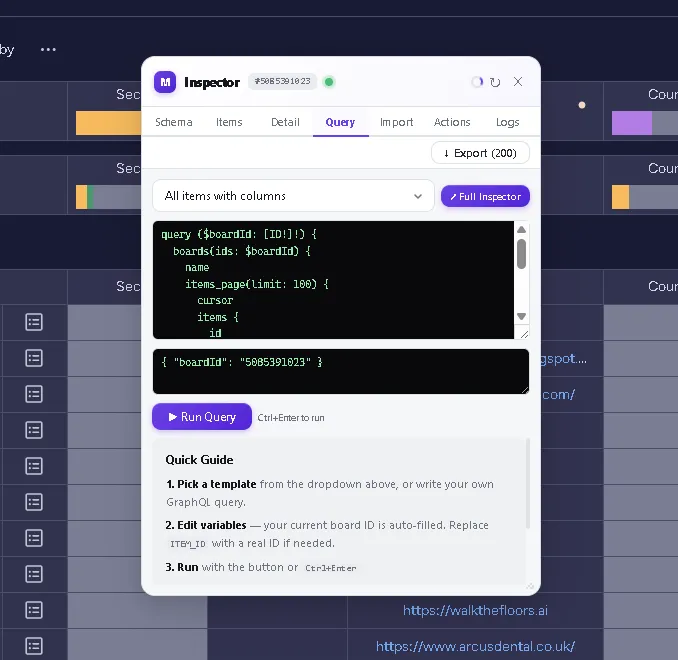678x660 pixels.
Task: Click the Quick Guide panel scrollbar
Action: [x=528, y=483]
